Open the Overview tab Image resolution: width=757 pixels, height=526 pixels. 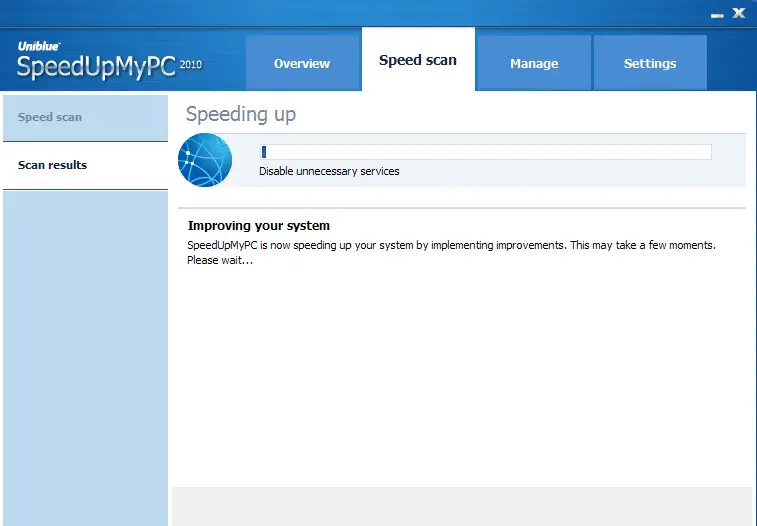[303, 63]
